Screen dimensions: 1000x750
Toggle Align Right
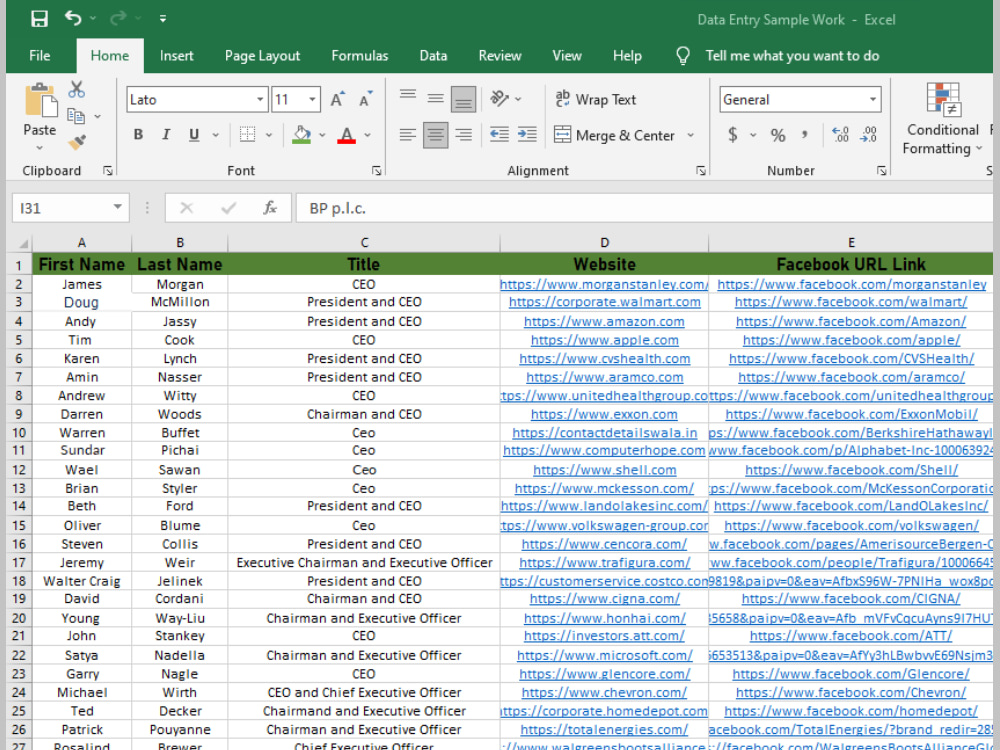[464, 135]
